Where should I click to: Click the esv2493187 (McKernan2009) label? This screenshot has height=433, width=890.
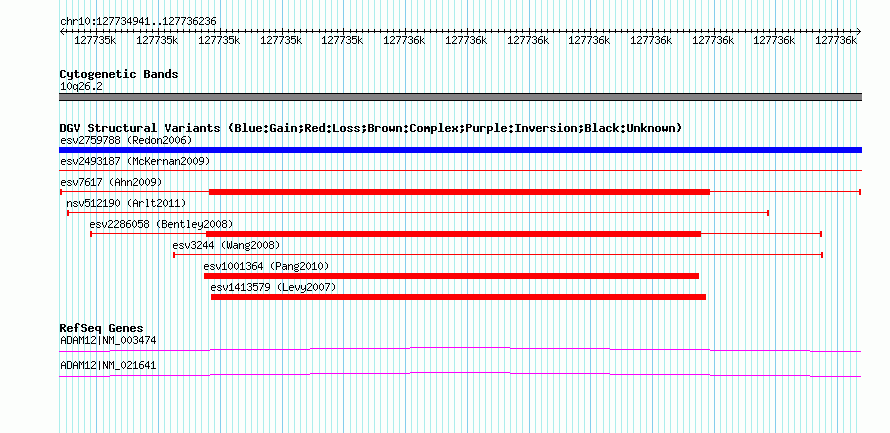(135, 161)
